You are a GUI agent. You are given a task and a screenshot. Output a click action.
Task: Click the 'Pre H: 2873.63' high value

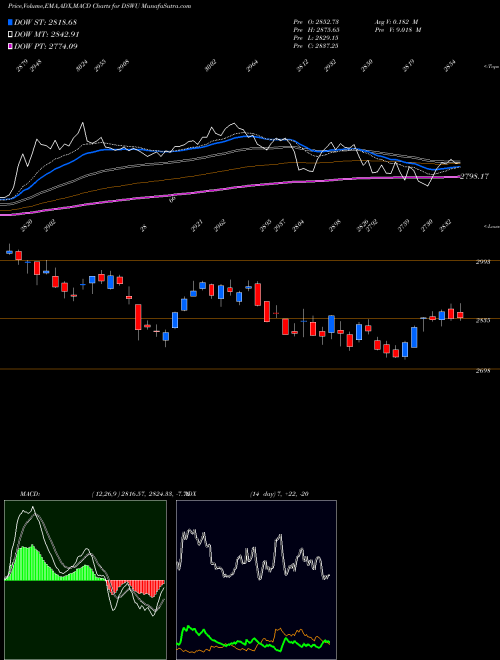[316, 30]
